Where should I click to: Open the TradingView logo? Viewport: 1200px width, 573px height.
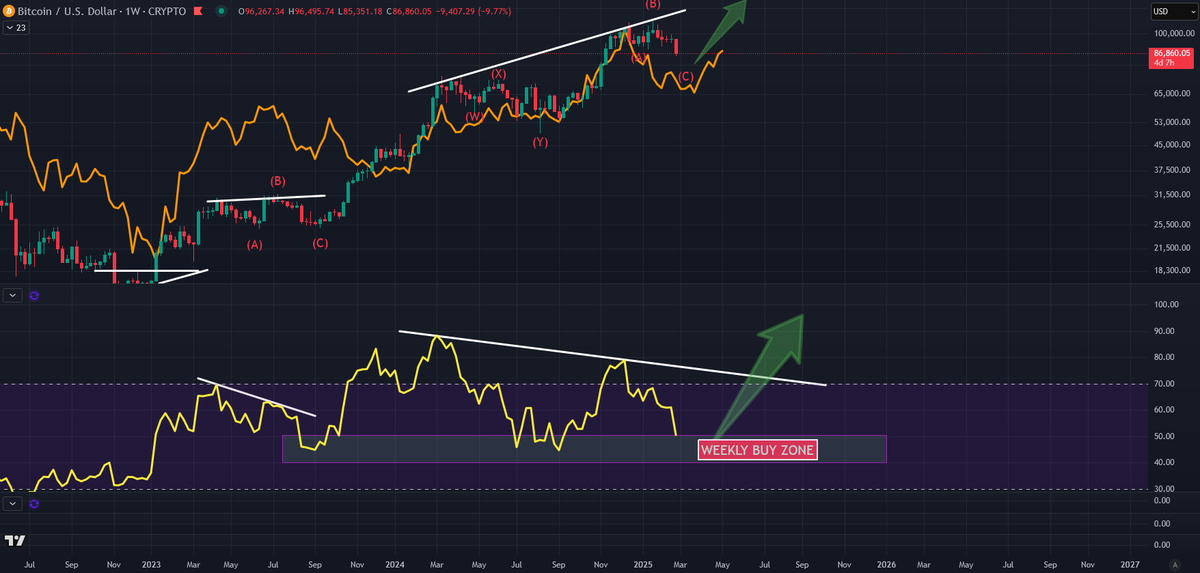[x=15, y=541]
